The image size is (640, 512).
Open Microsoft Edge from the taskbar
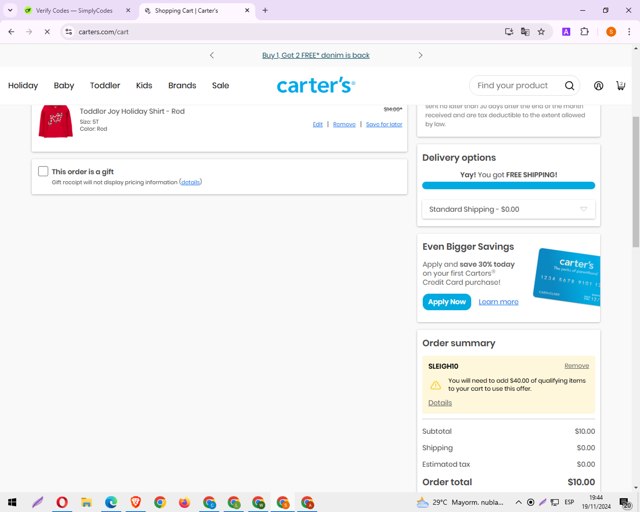click(111, 502)
